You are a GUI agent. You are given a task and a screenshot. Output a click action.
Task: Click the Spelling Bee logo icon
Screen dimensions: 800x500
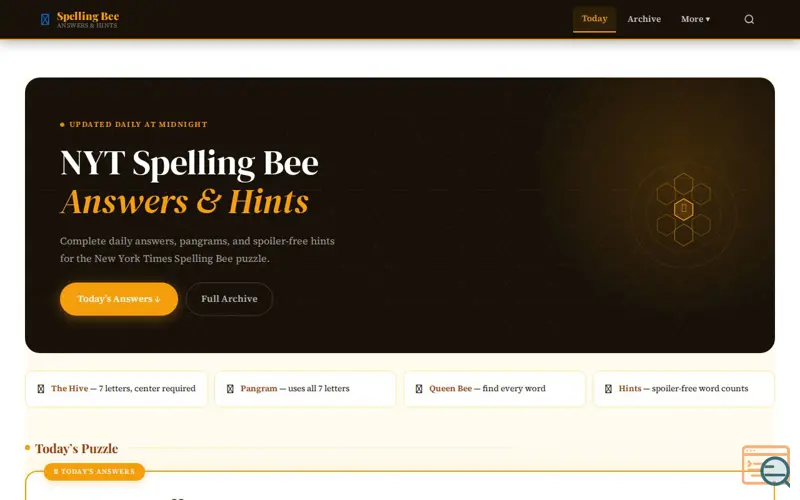pyautogui.click(x=45, y=19)
